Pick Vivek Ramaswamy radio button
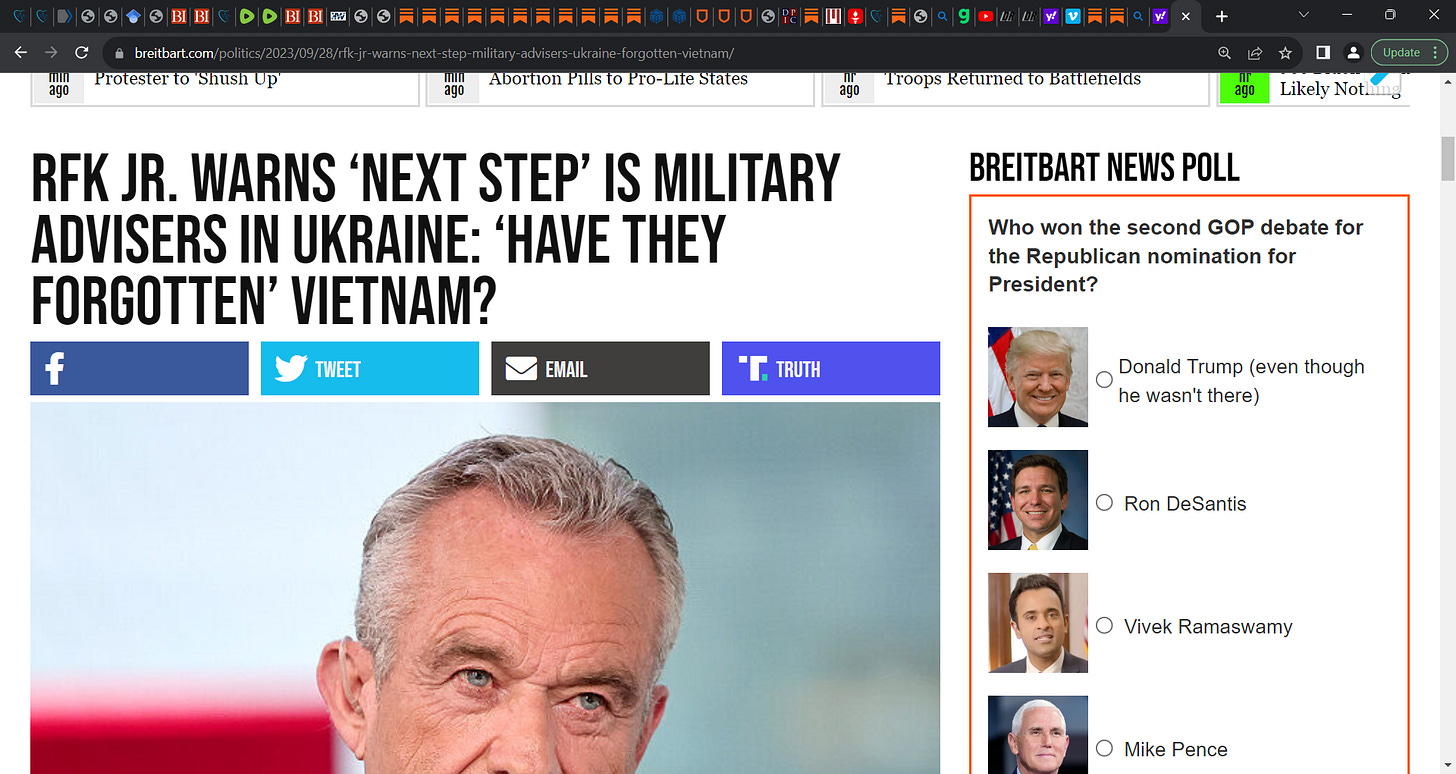The image size is (1456, 774). point(1104,626)
